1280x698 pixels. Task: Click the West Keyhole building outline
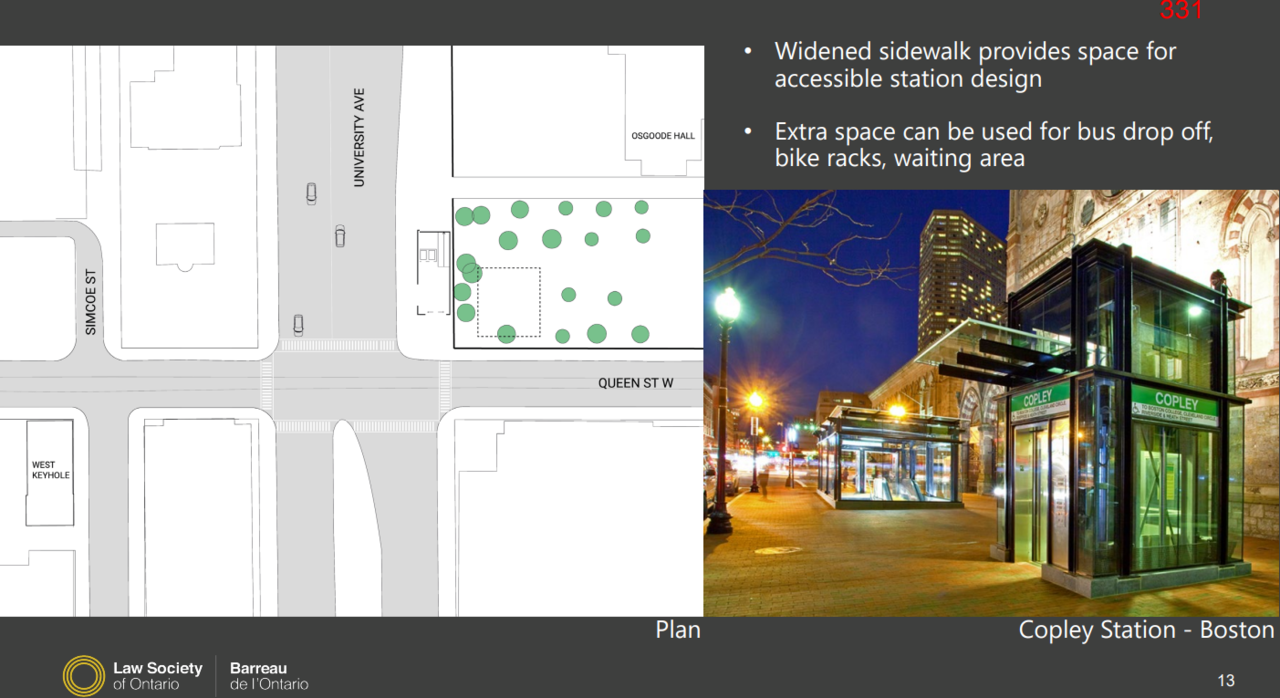(x=50, y=472)
